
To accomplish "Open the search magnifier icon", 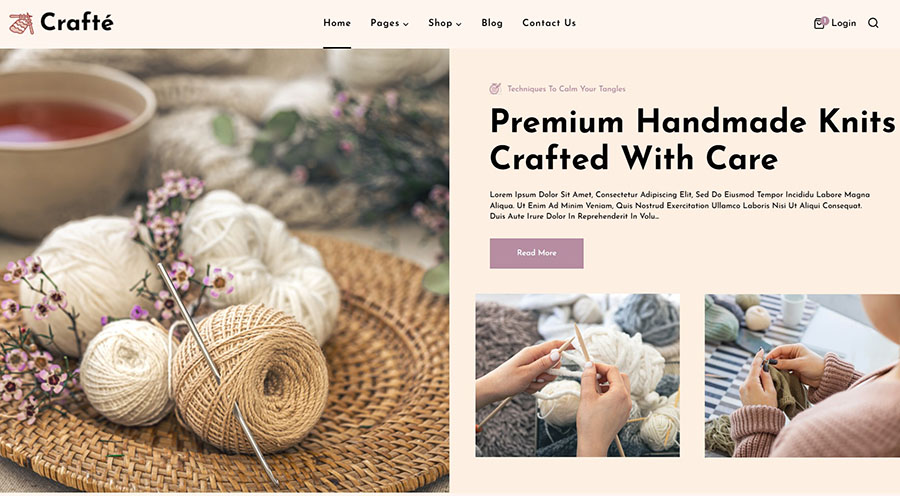I will (873, 23).
